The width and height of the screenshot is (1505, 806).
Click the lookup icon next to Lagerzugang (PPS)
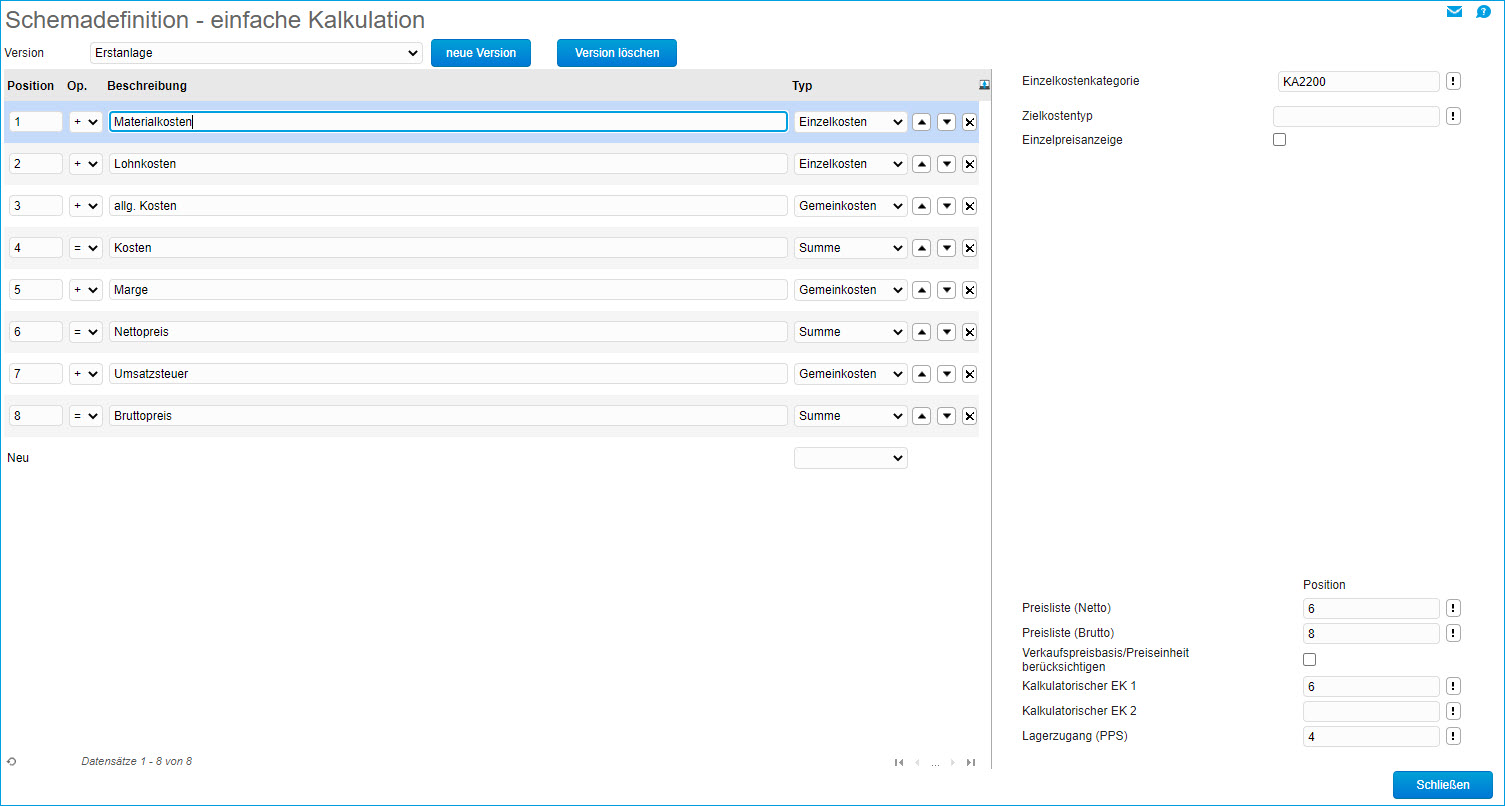1453,737
